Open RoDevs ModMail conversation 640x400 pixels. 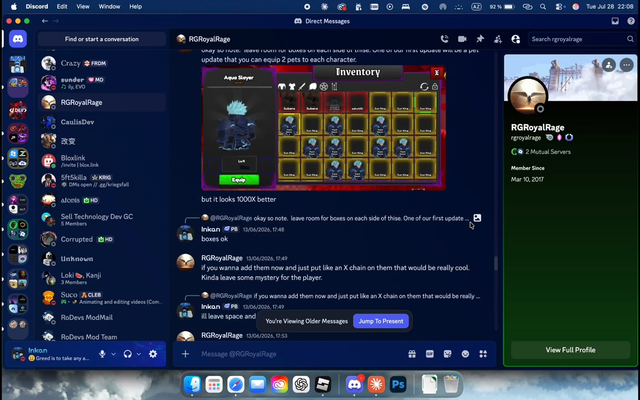pyautogui.click(x=102, y=317)
